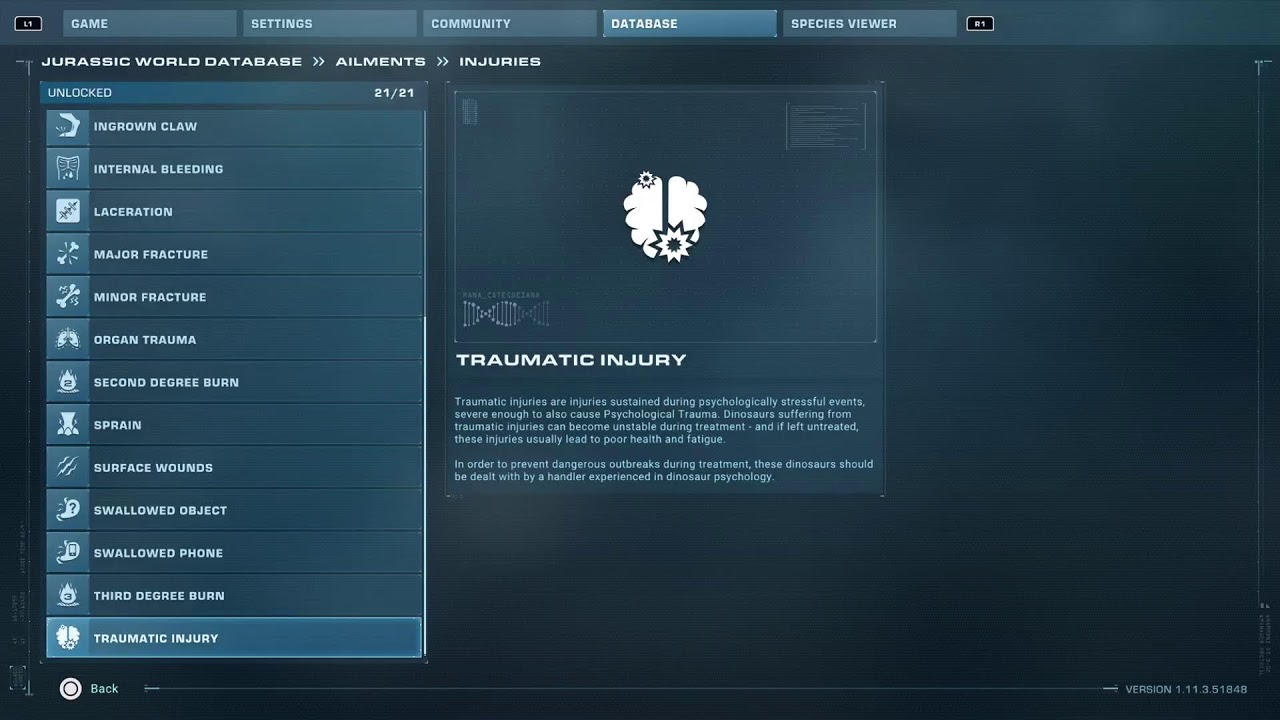The height and width of the screenshot is (720, 1280).
Task: Click the Swallowed Object icon
Action: coord(68,511)
